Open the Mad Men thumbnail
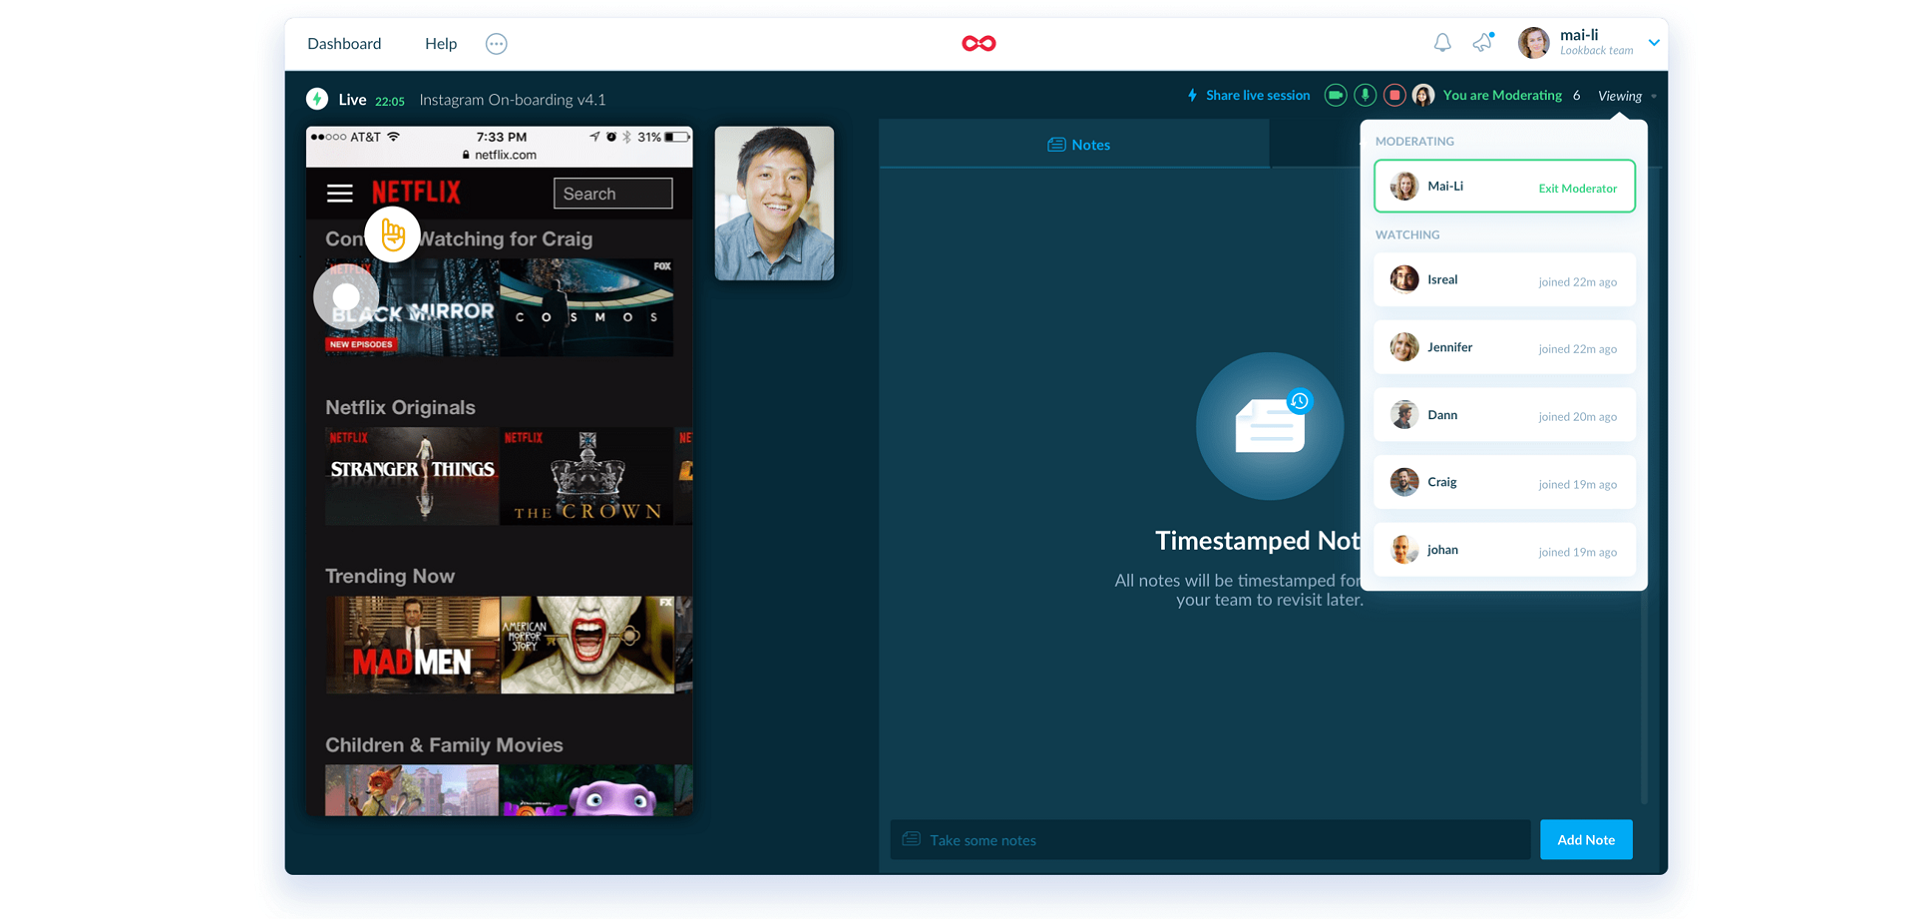Viewport: 1920px width, 919px height. coord(411,645)
